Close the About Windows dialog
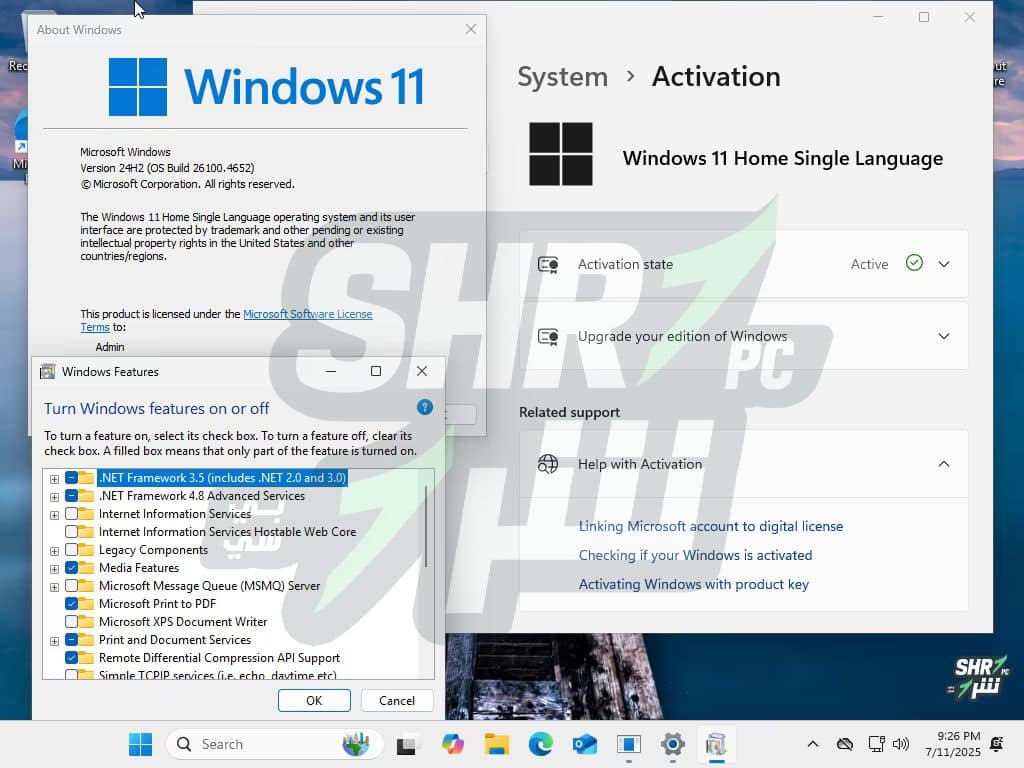This screenshot has width=1024, height=768. pos(471,29)
